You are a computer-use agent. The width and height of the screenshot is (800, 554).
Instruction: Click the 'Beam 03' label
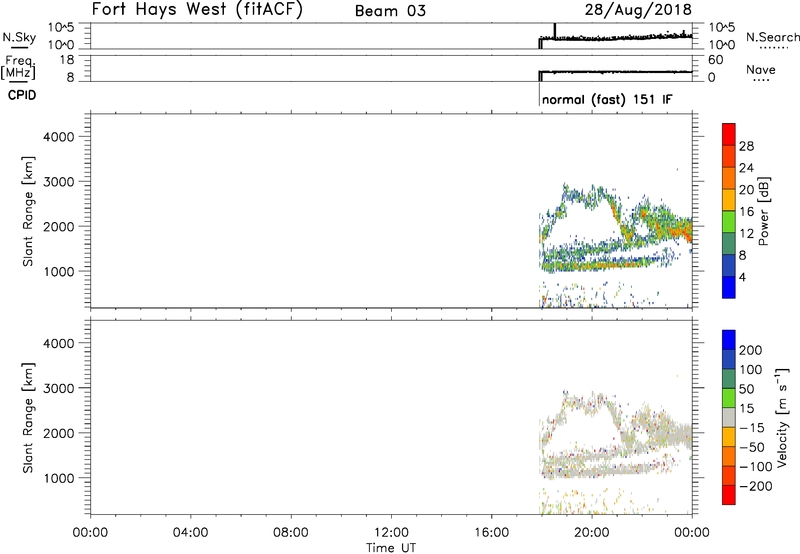tap(390, 11)
